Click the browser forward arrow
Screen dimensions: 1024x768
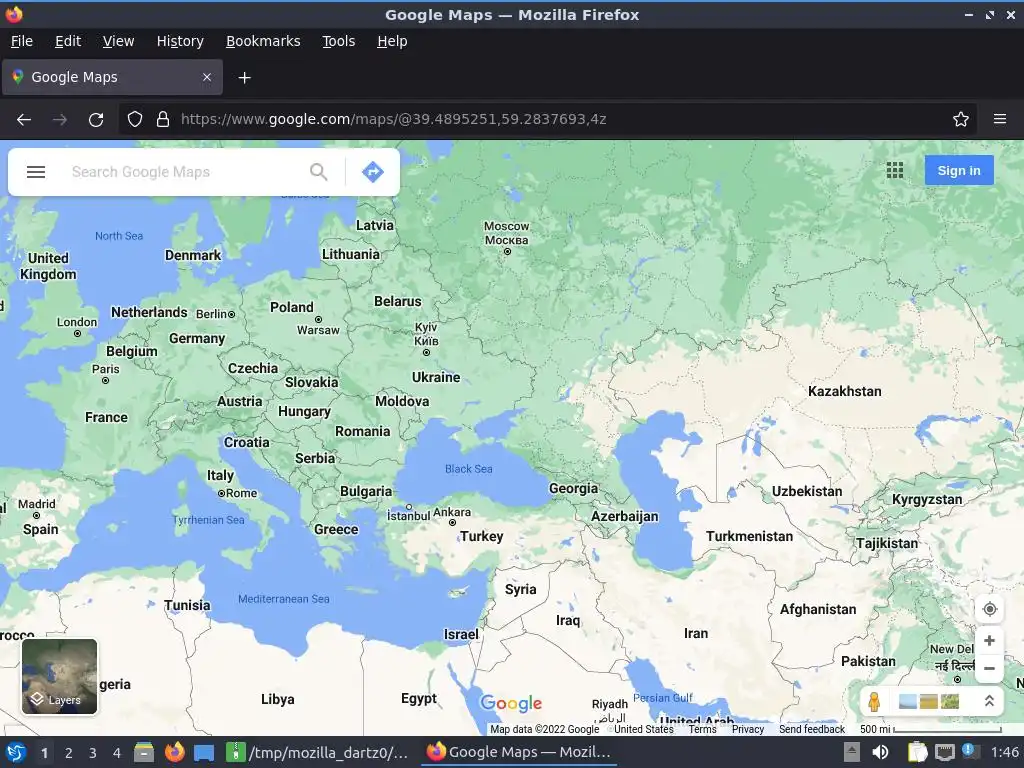tap(59, 120)
